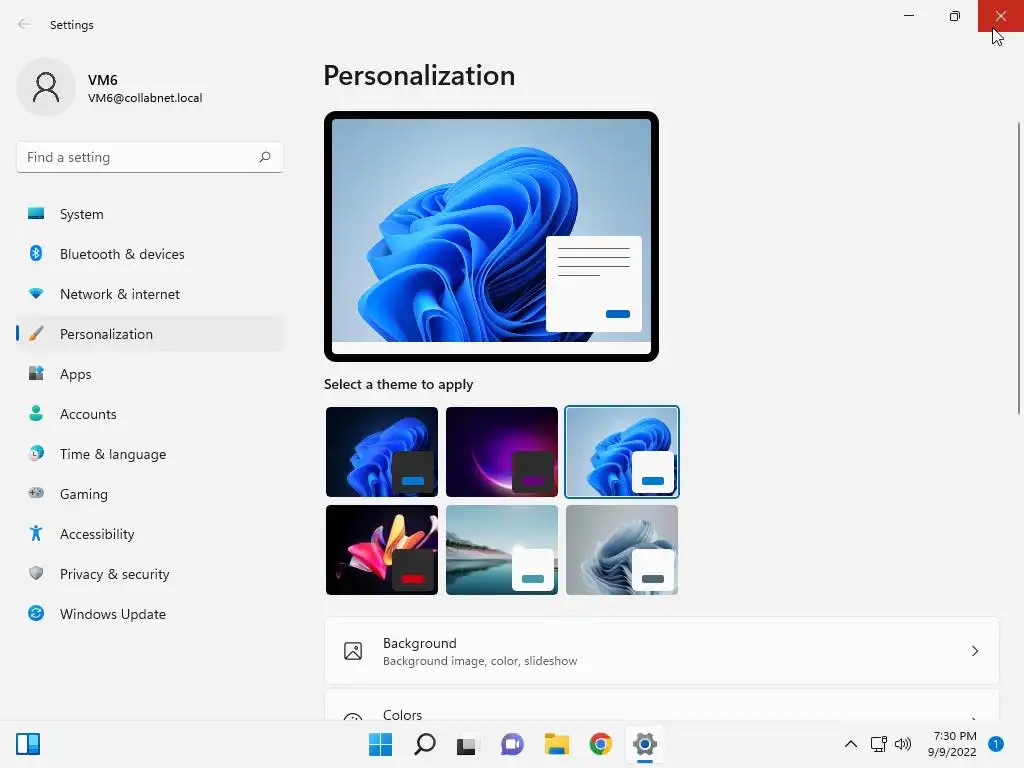Image resolution: width=1024 pixels, height=768 pixels.
Task: Click the back arrow next to Settings
Action: pos(24,24)
